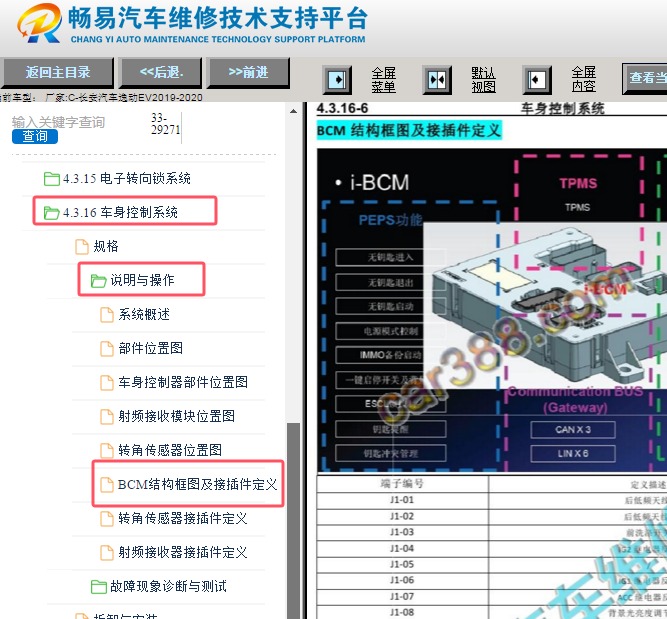667x619 pixels.
Task: Click the J1-07 terminal cell
Action: point(402,596)
